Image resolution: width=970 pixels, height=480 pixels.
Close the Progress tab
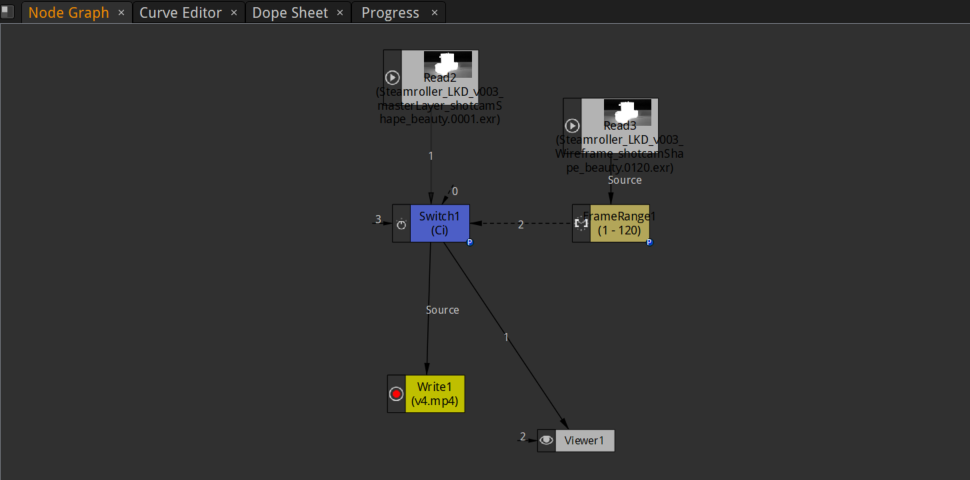435,13
